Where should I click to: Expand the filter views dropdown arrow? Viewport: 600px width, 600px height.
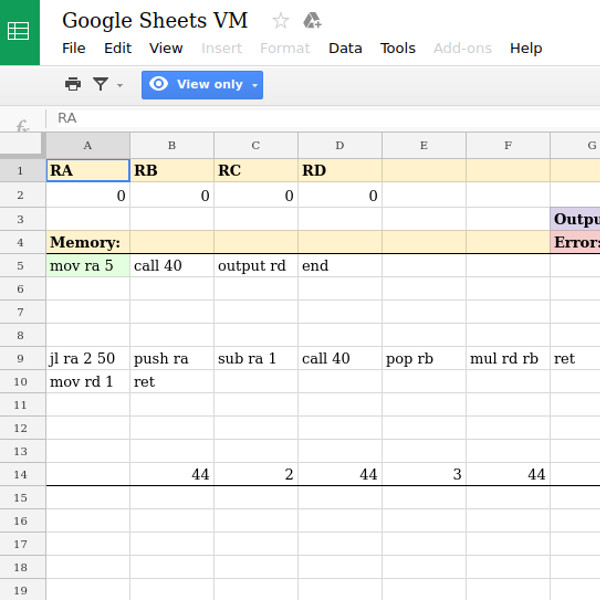point(120,86)
